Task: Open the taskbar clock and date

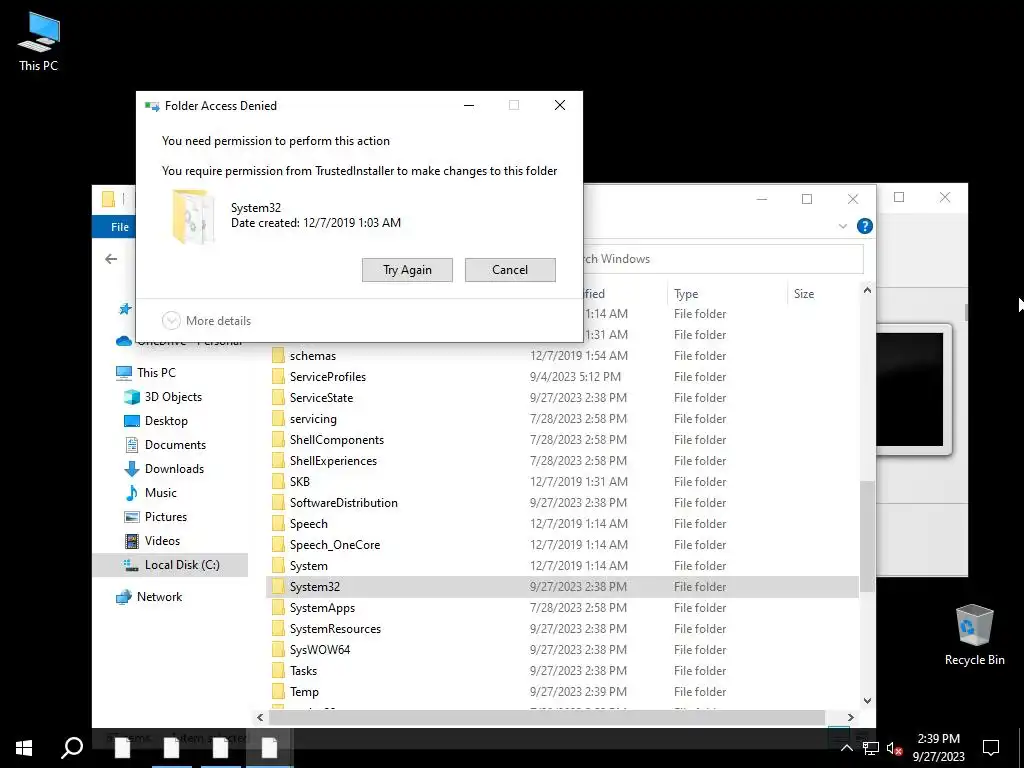Action: coord(938,748)
